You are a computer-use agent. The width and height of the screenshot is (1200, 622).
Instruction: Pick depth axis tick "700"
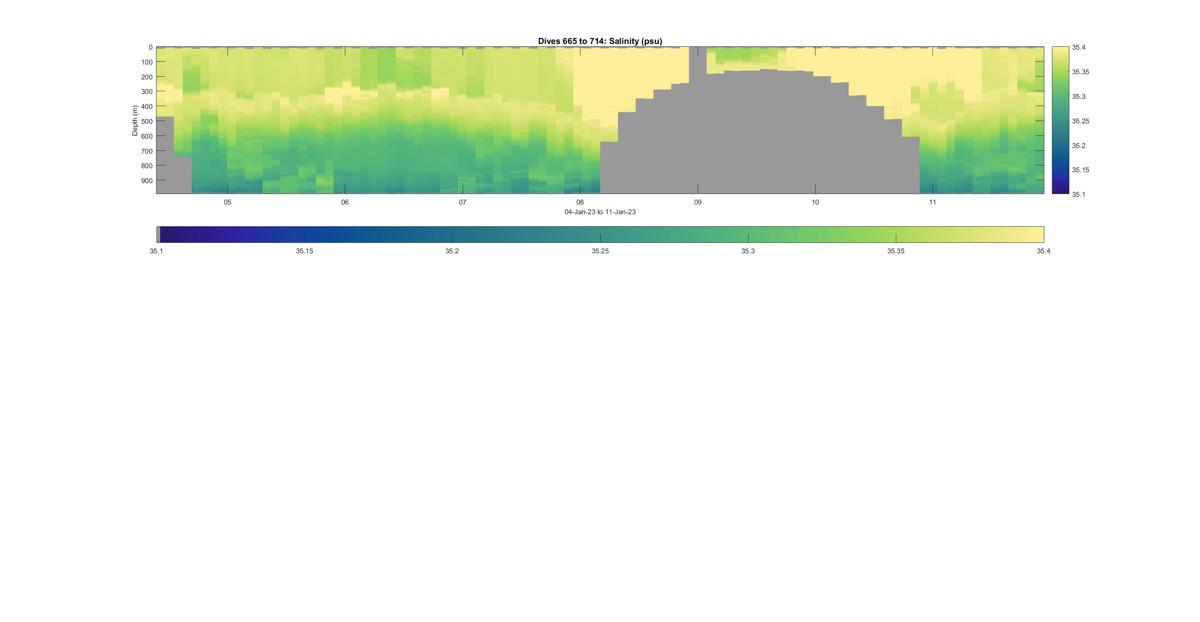(x=146, y=151)
